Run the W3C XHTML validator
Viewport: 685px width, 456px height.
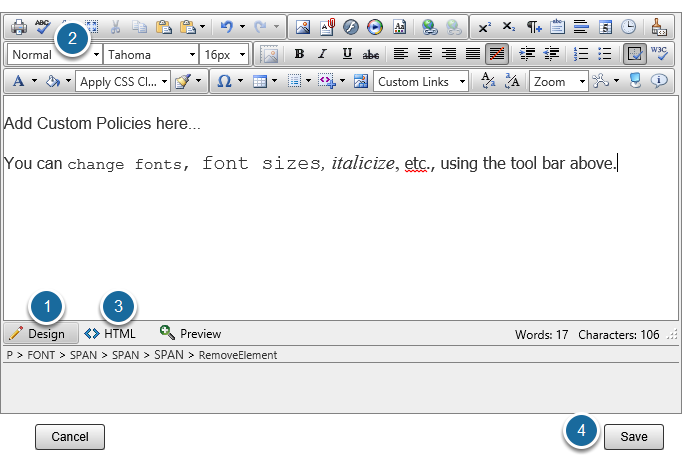659,54
